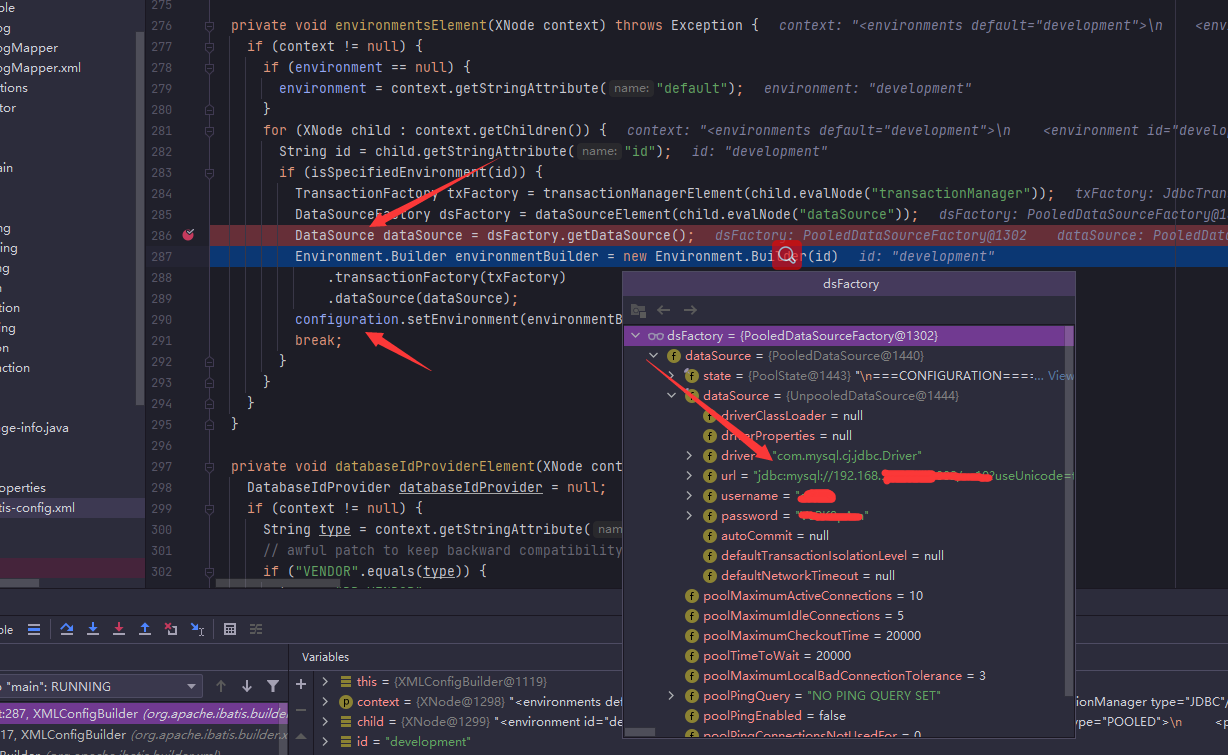Screen dimensions: 1228x755
Task: Select the ge-info.java file in project tree
Action: coord(34,428)
